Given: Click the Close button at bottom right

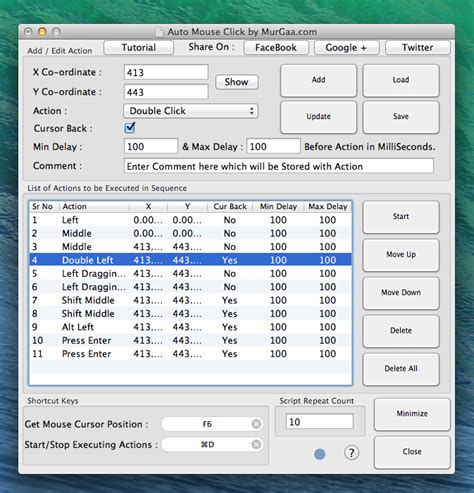Looking at the screenshot, I should click(x=412, y=452).
